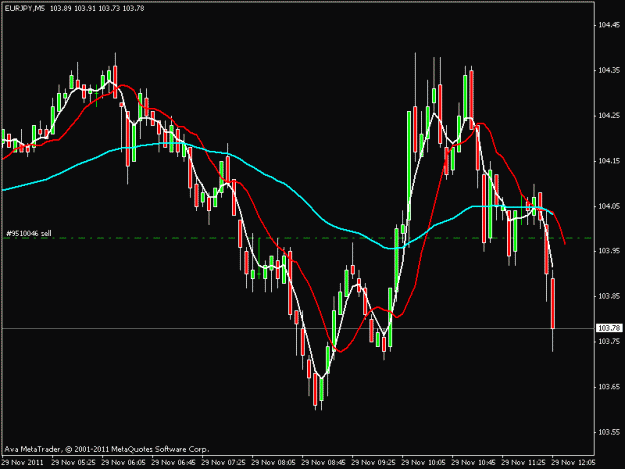Click the OHLC values 103.89 103.91 103.73 103.78
Viewport: 625px width, 469px height.
tap(97, 8)
